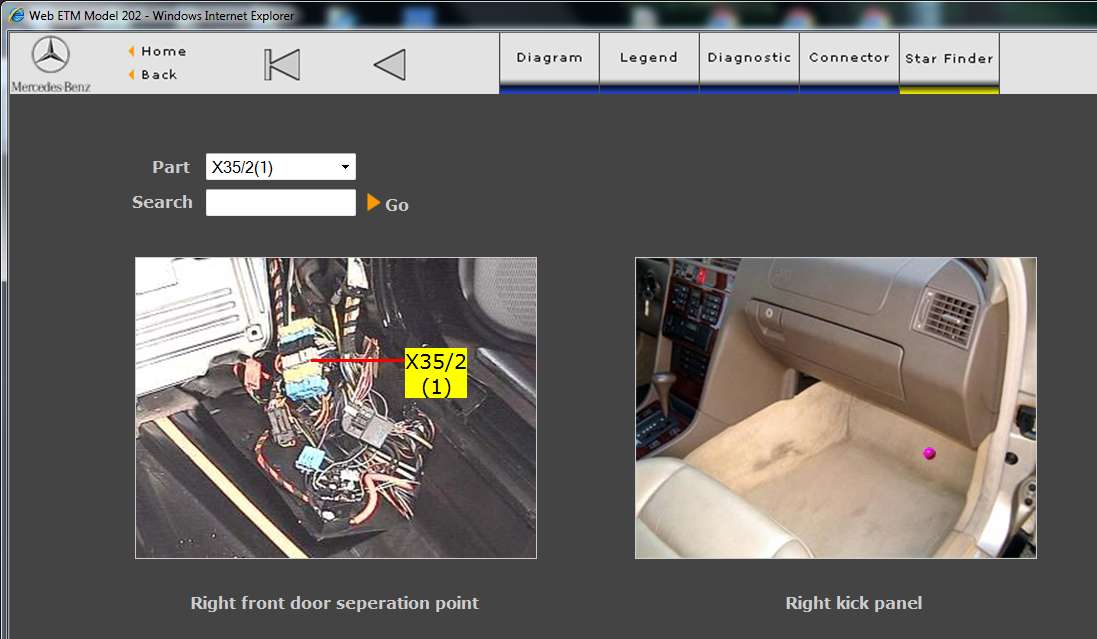The image size is (1097, 639).
Task: Click the orange arrow next to Back
Action: [132, 74]
